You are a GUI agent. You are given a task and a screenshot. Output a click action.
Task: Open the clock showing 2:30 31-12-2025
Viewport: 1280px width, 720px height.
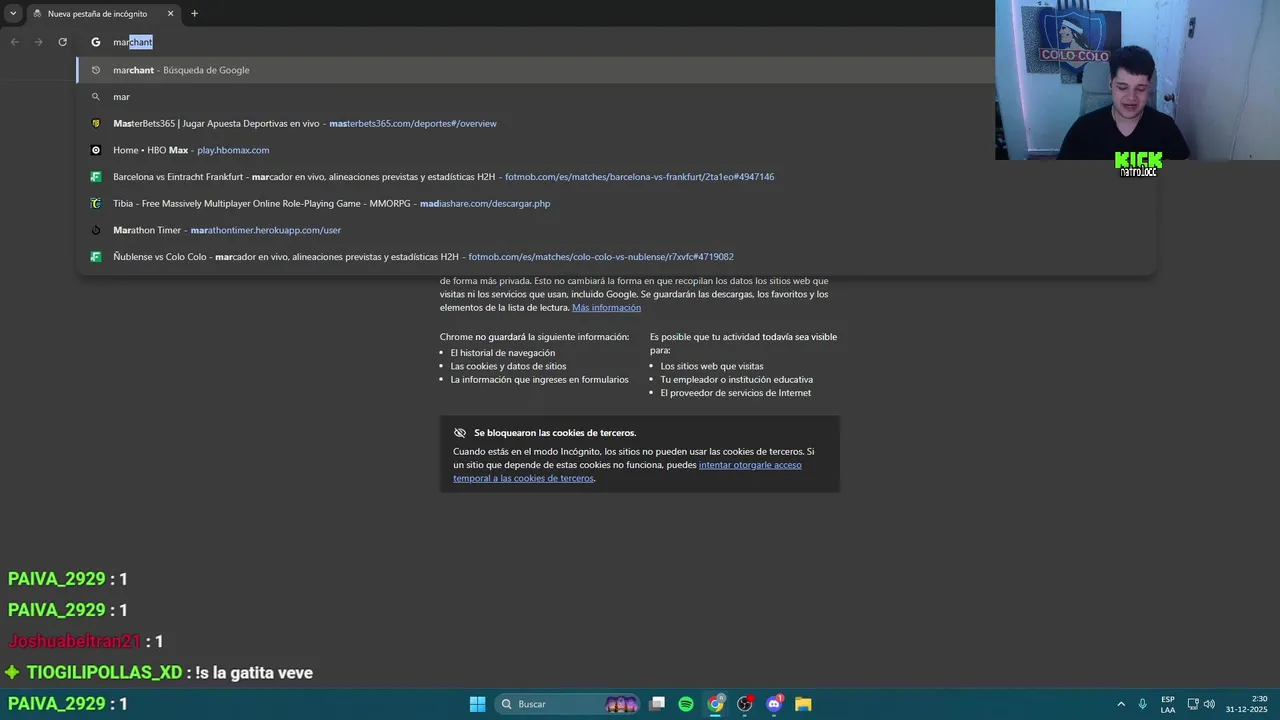tap(1248, 704)
